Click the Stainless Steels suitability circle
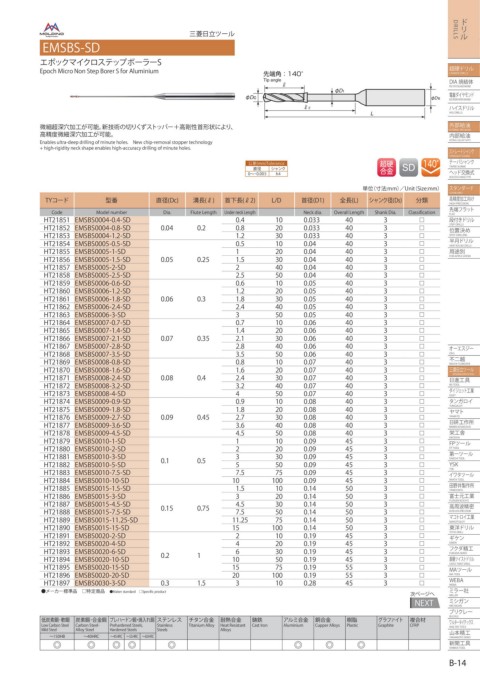The width and height of the screenshot is (480, 677). 171,645
